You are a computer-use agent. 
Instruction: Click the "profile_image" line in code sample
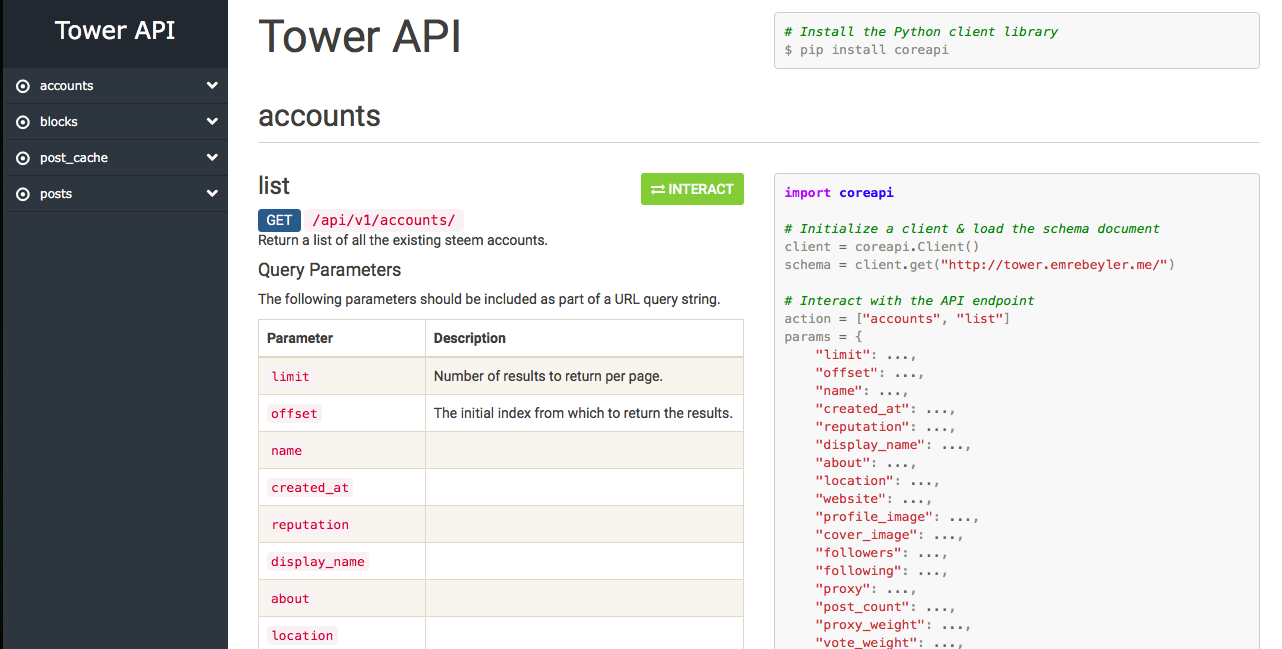[x=897, y=517]
